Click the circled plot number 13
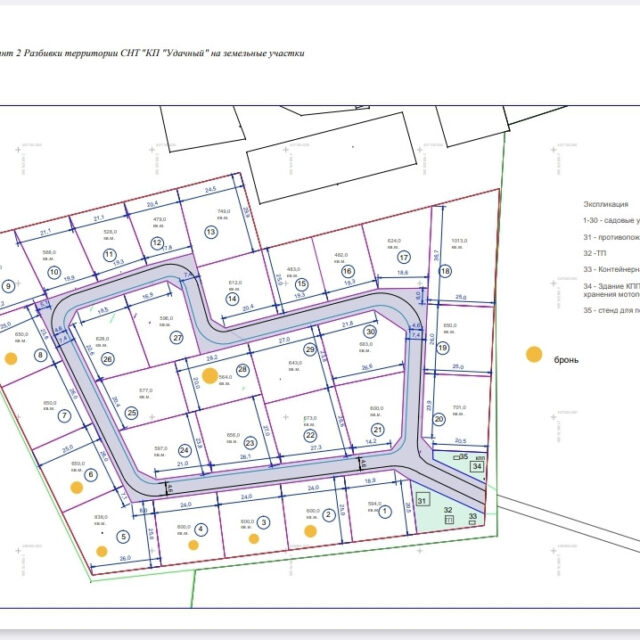 (211, 232)
